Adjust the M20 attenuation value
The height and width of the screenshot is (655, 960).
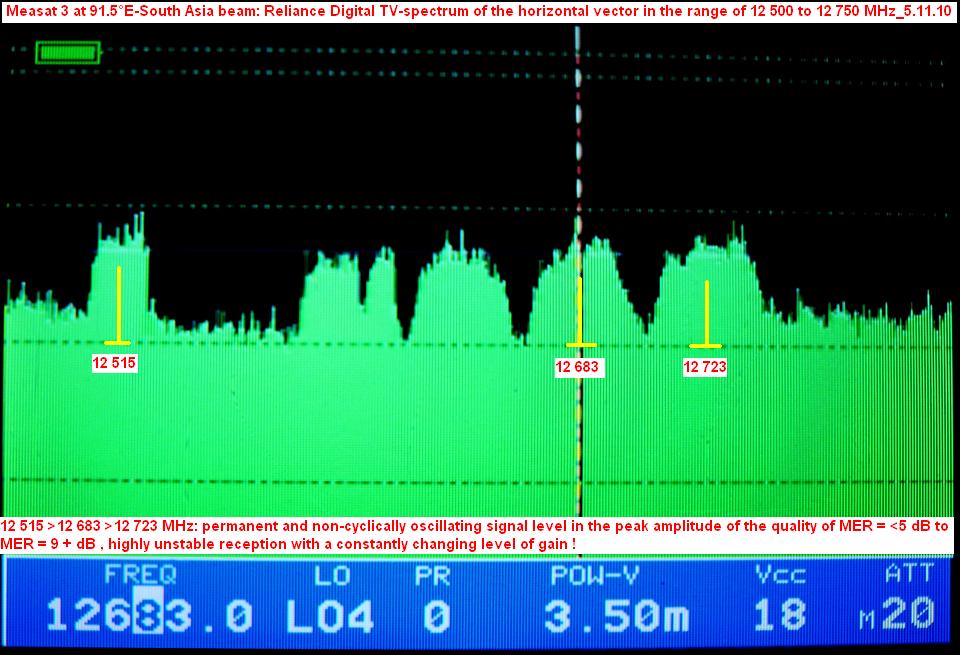898,616
